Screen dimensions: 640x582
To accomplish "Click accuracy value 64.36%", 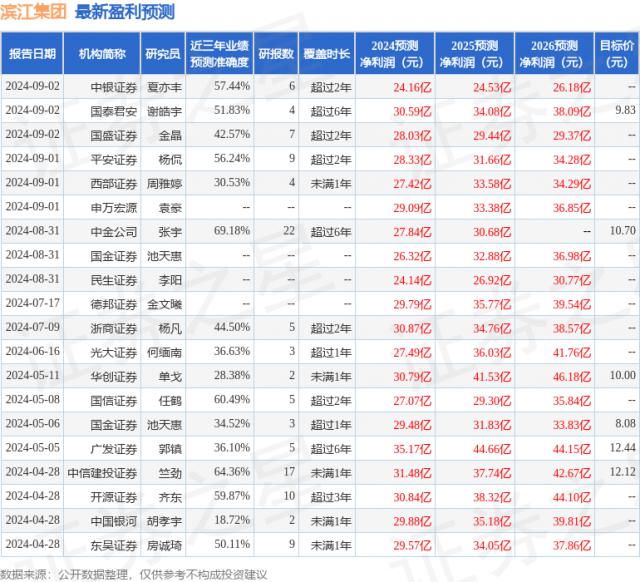I will (232, 471).
